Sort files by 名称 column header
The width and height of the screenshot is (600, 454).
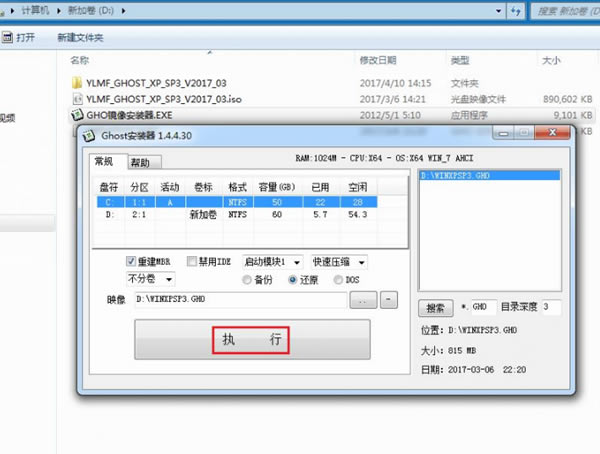[x=80, y=60]
